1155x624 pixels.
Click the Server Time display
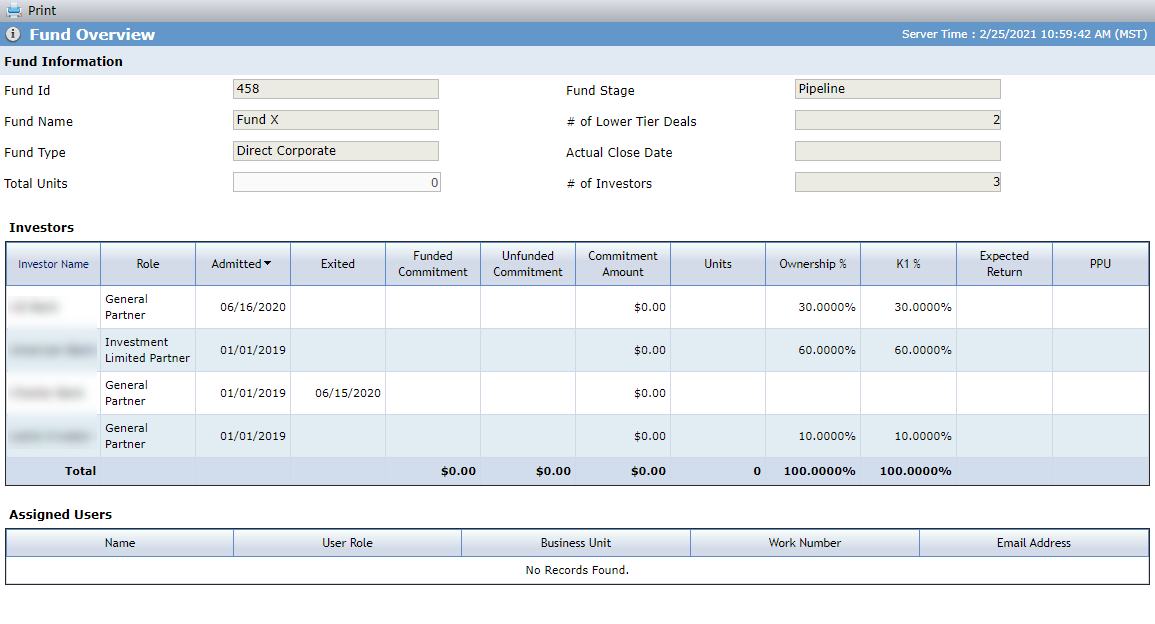tap(1025, 34)
